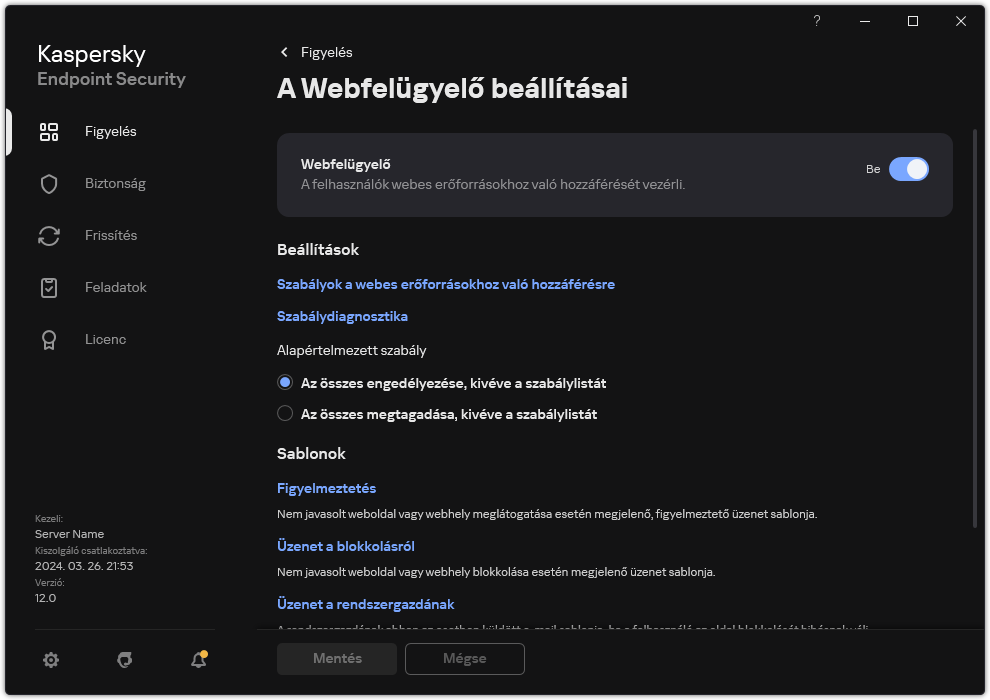Open application settings via gear icon

pyautogui.click(x=51, y=660)
